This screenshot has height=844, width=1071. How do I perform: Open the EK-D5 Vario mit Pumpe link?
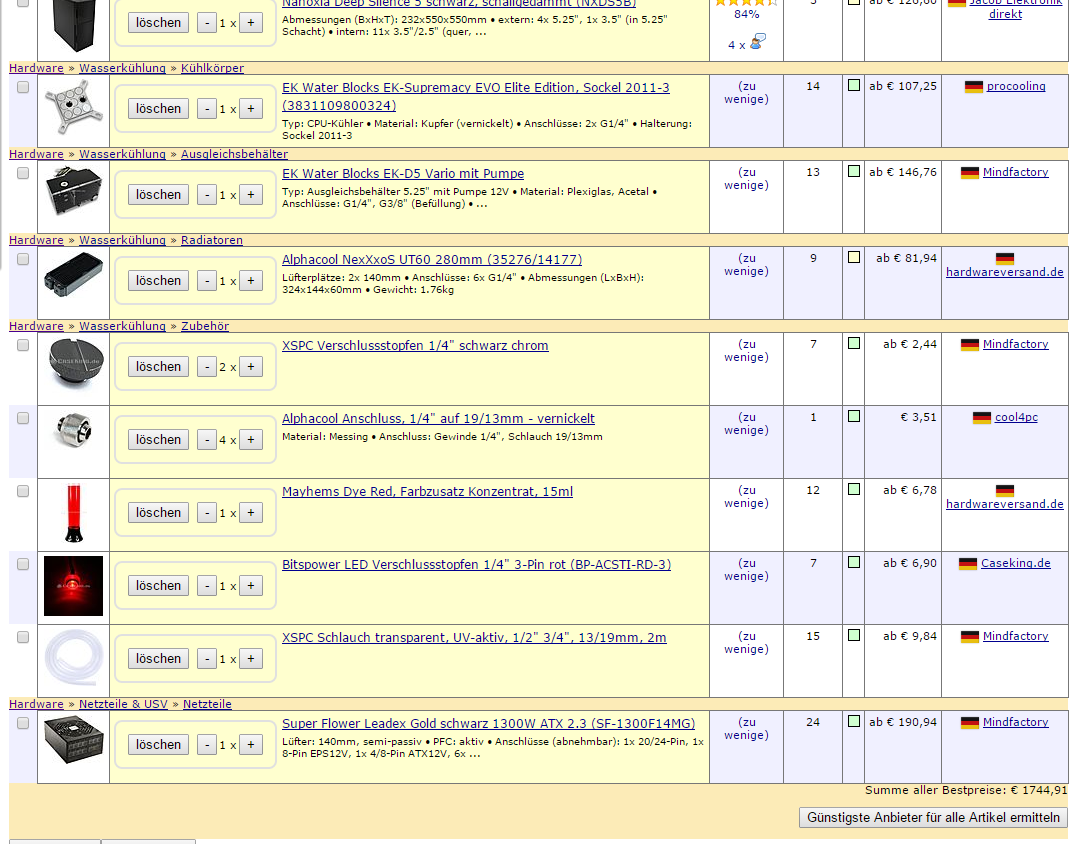click(x=403, y=173)
